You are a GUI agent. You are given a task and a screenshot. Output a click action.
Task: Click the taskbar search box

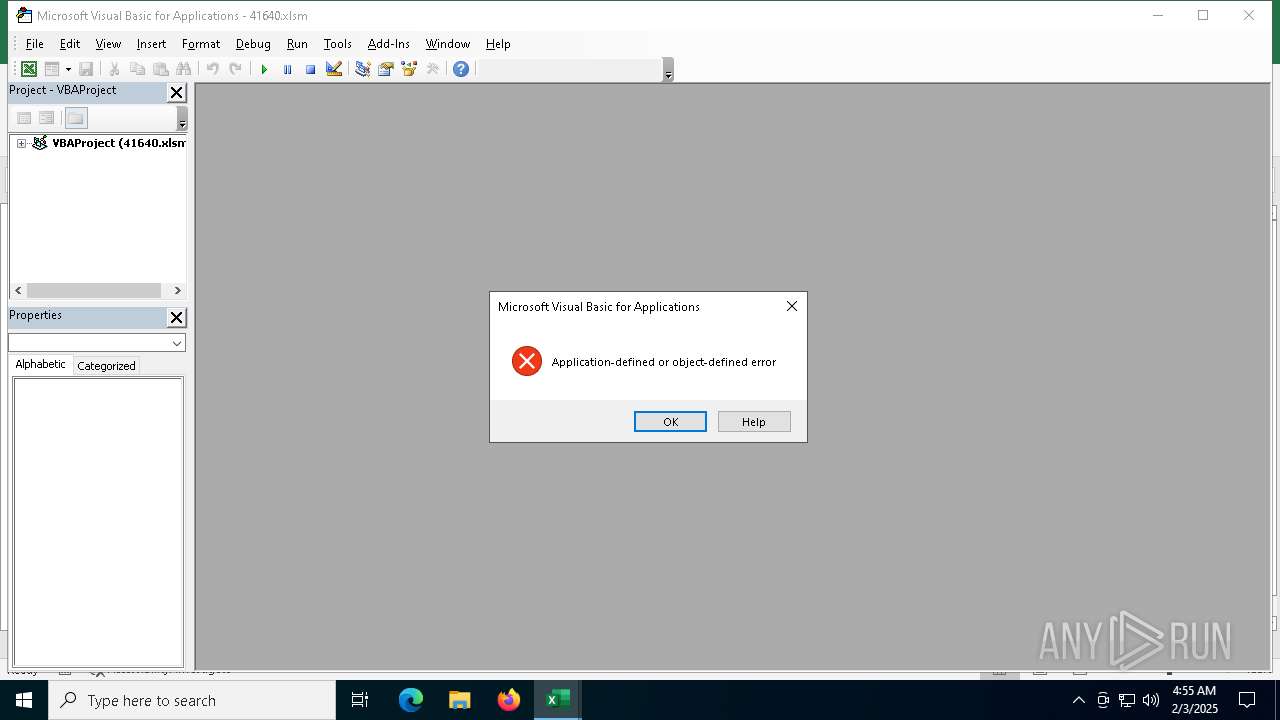click(192, 700)
